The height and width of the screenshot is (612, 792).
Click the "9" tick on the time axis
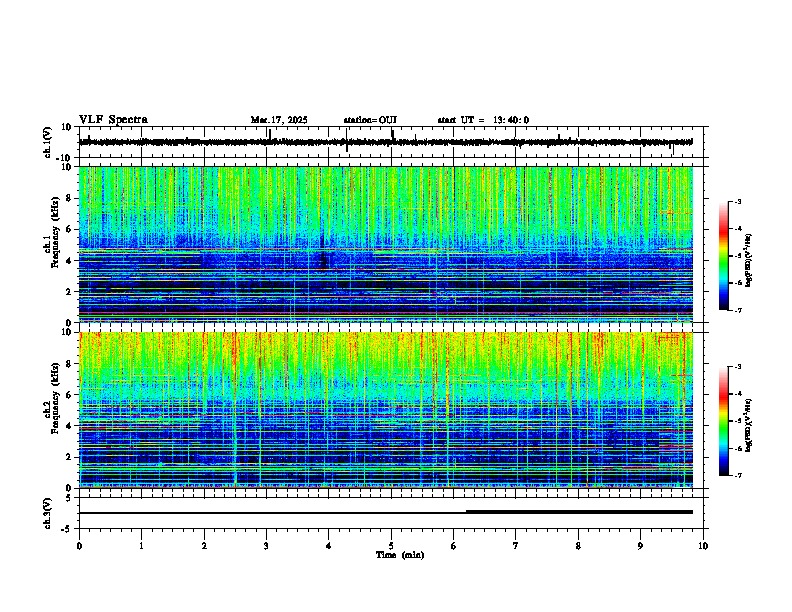(x=640, y=546)
